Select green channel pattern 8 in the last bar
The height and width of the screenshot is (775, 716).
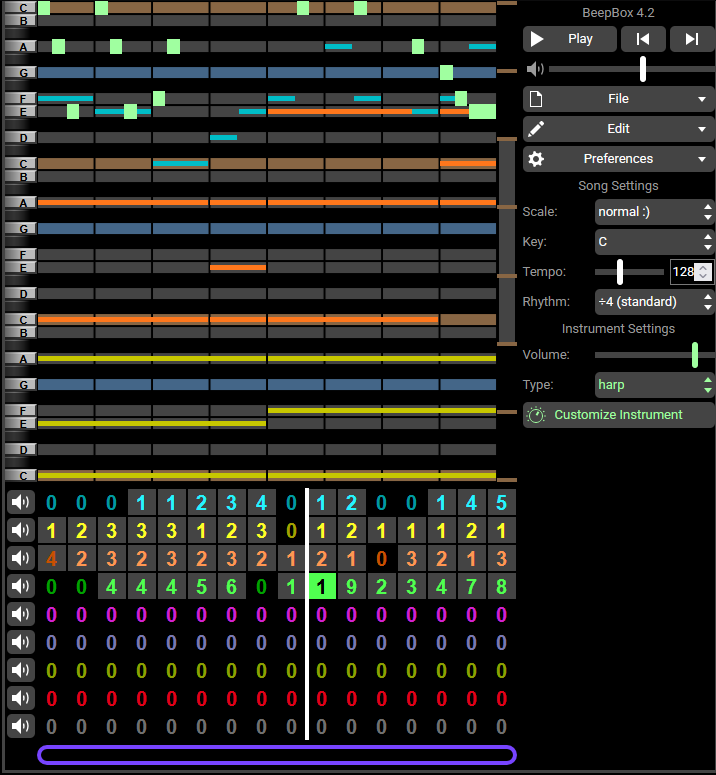tap(502, 587)
